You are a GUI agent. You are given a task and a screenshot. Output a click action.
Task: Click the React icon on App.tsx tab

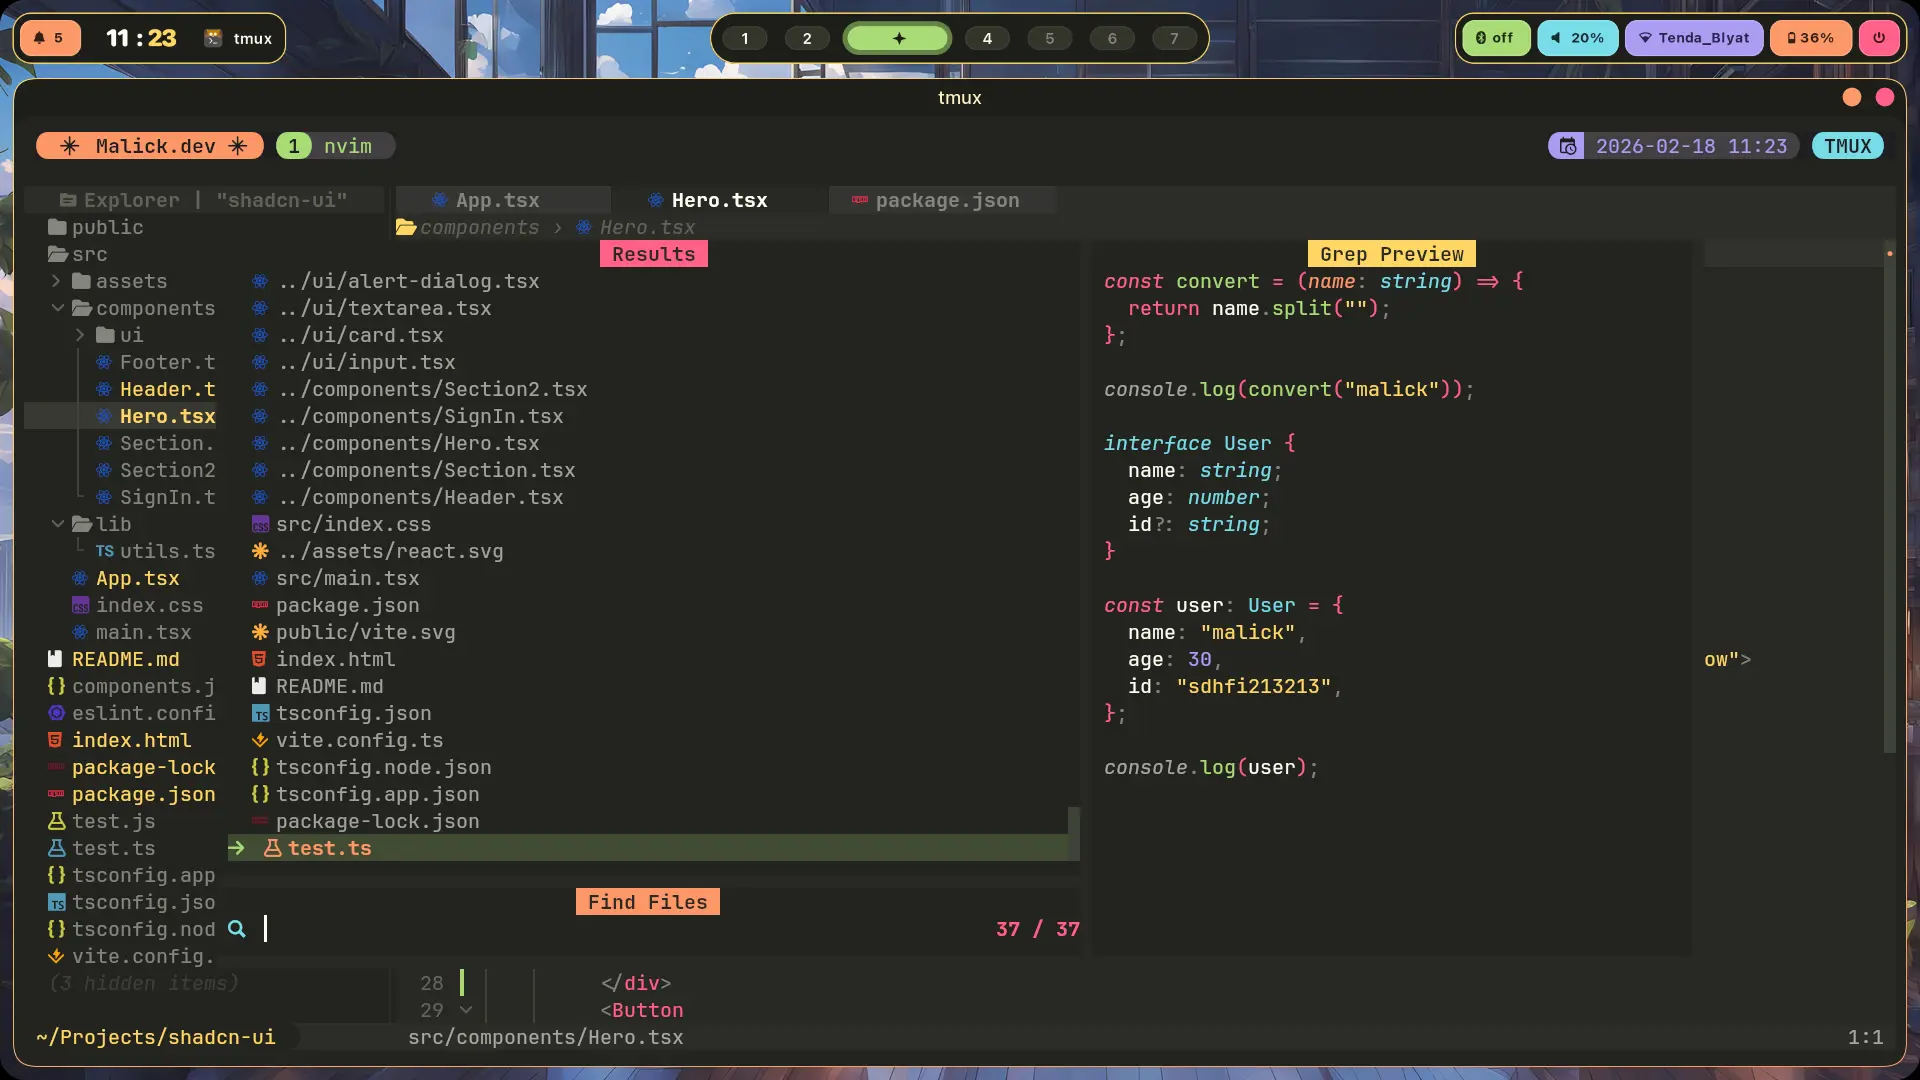tap(439, 201)
